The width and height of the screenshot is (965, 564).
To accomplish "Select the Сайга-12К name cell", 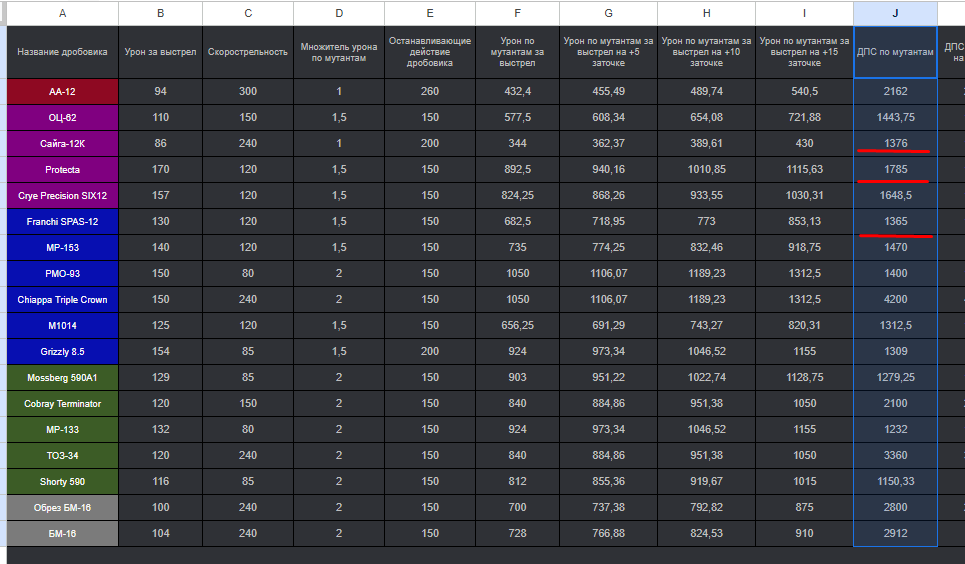I will click(62, 143).
